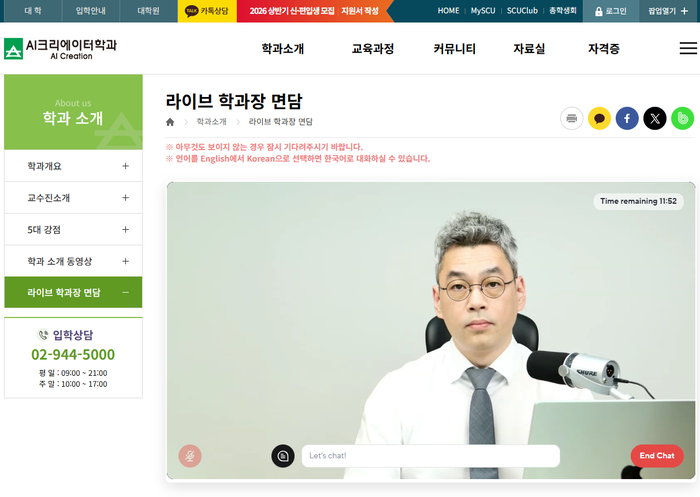This screenshot has height=497, width=700.
Task: Share page via KakaoTalk icon
Action: pyautogui.click(x=599, y=118)
